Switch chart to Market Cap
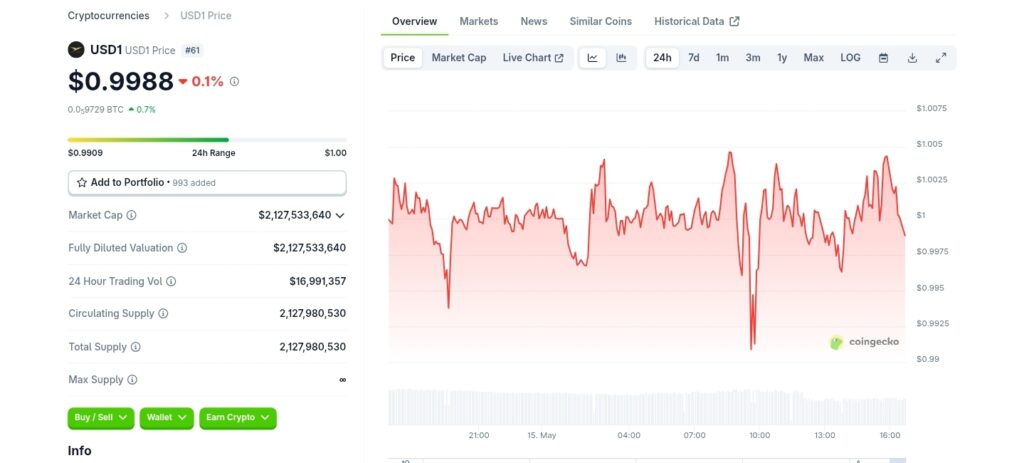1024x463 pixels. pyautogui.click(x=458, y=57)
